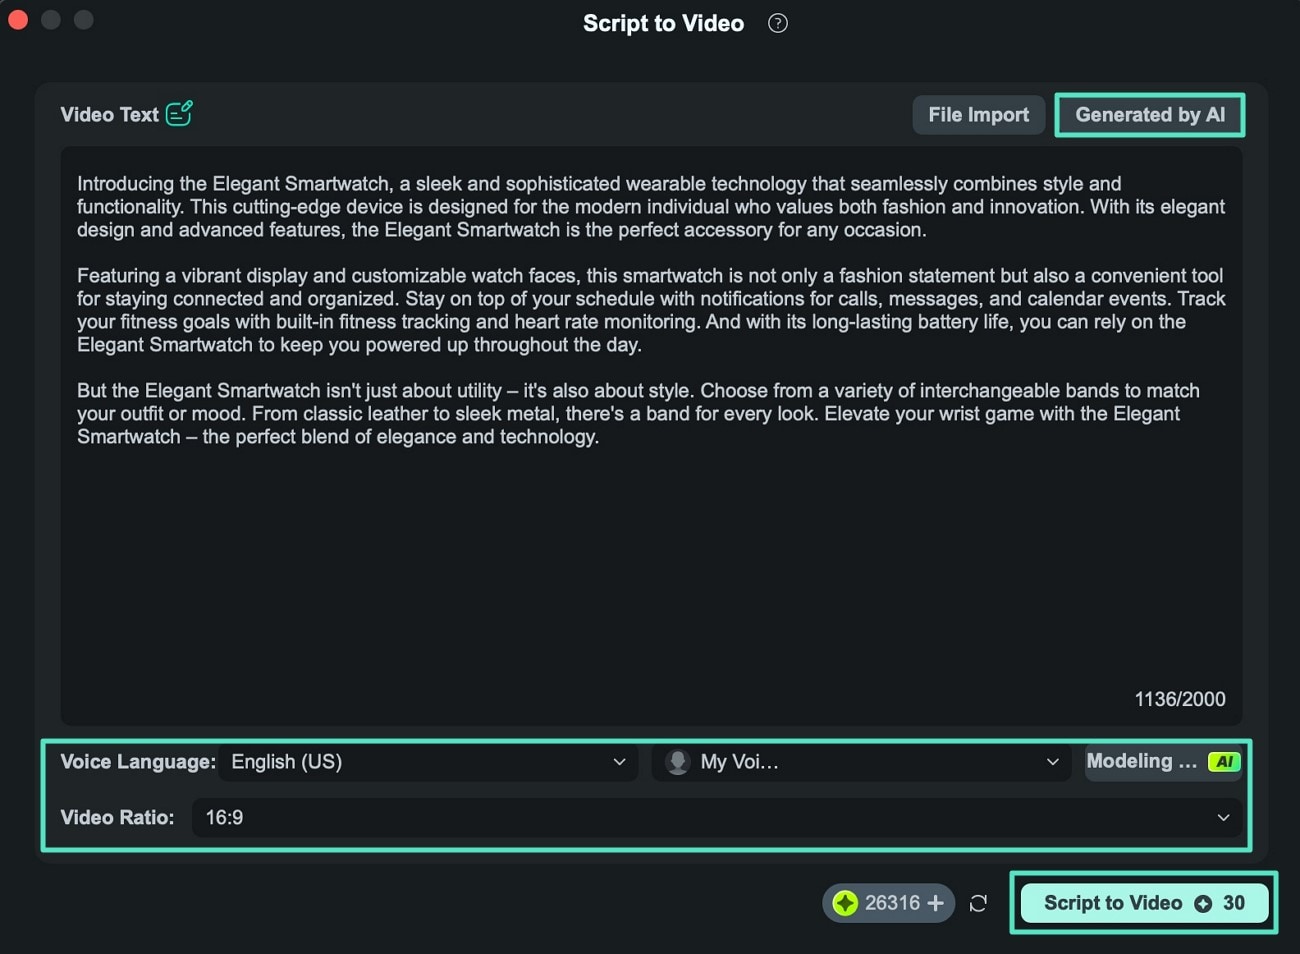
Task: Click the green AI badge
Action: (x=1224, y=762)
